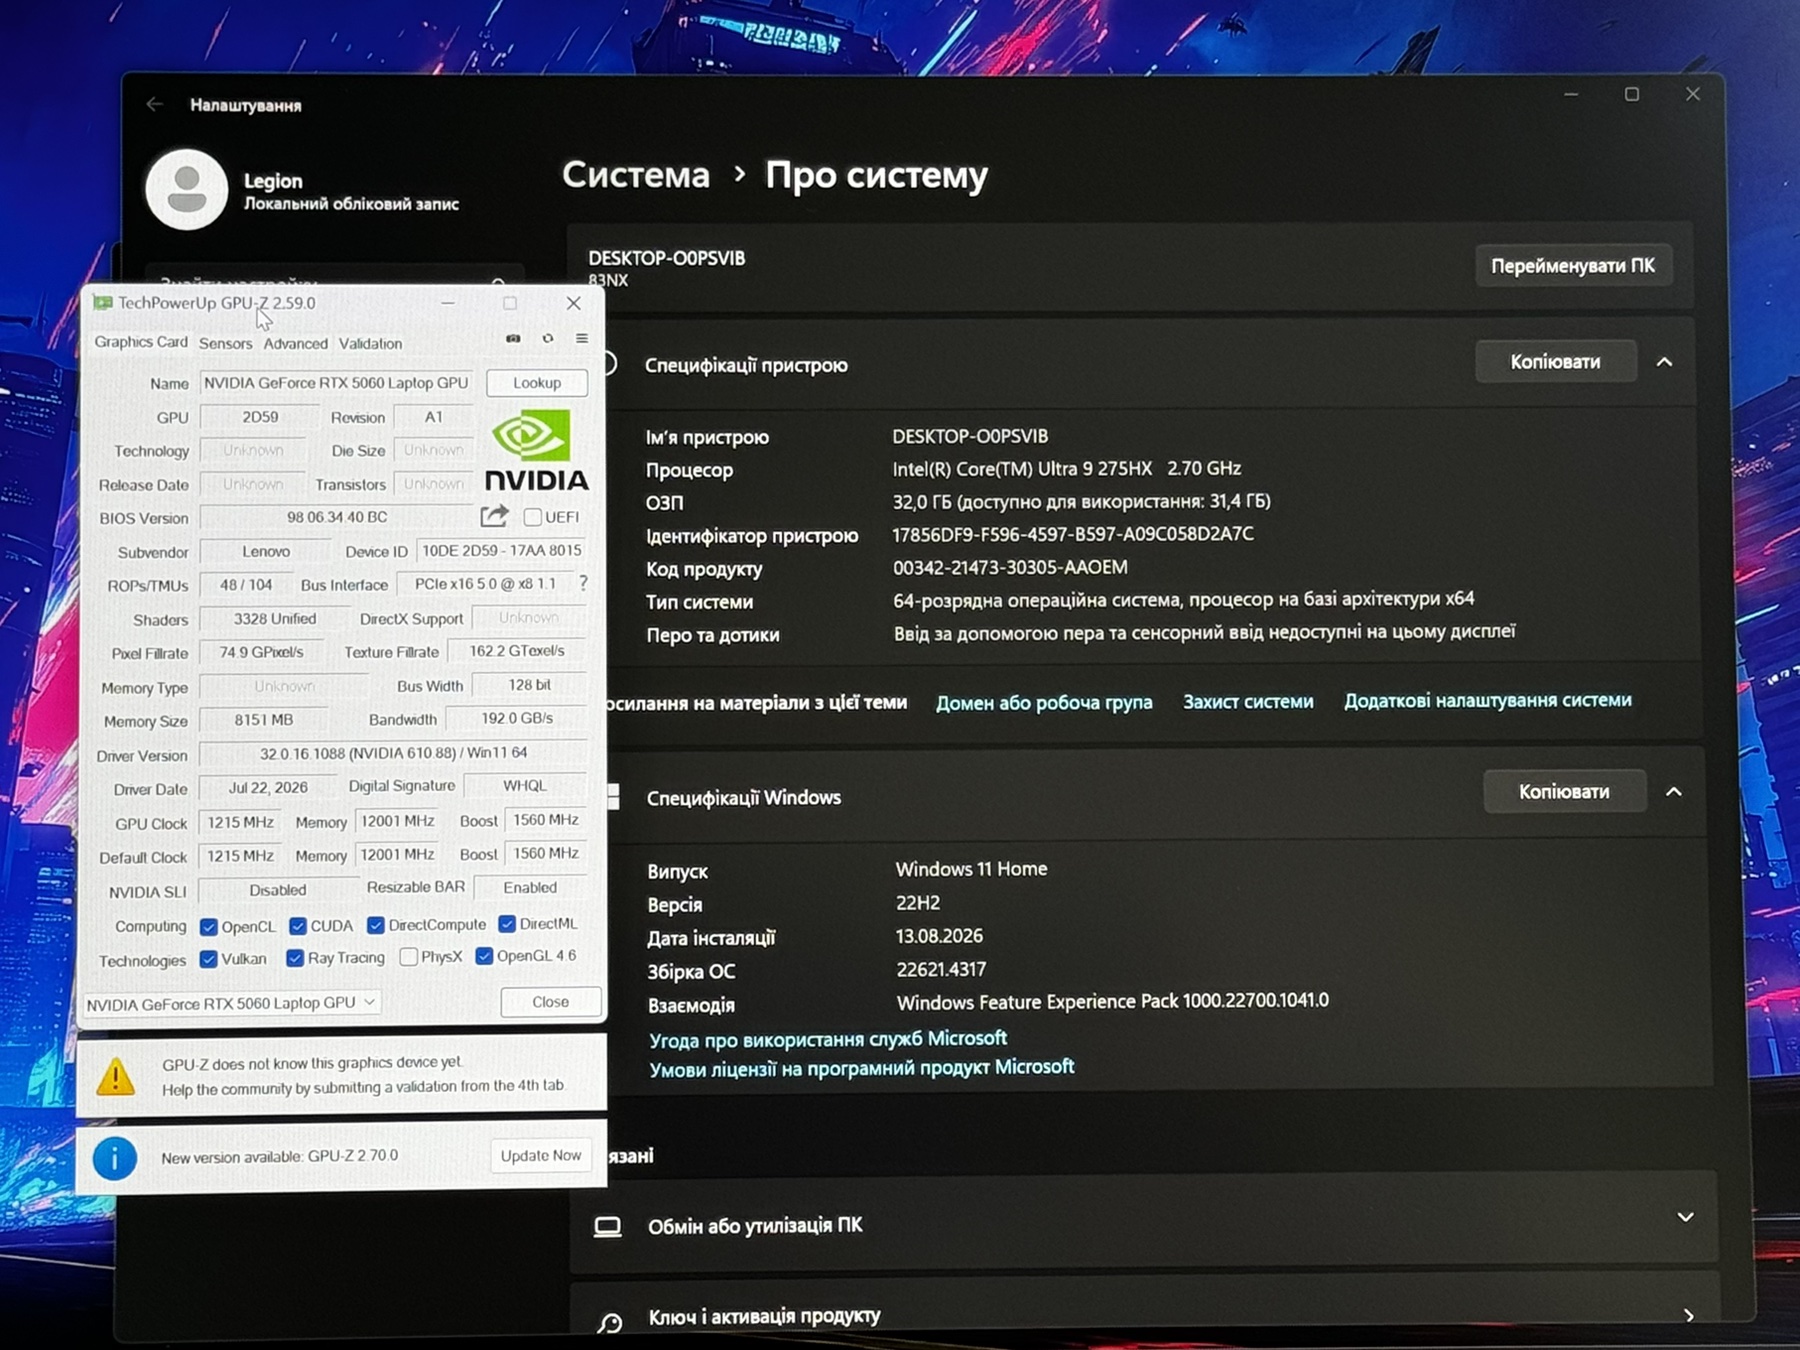Open the Захист системи link

tap(1249, 702)
